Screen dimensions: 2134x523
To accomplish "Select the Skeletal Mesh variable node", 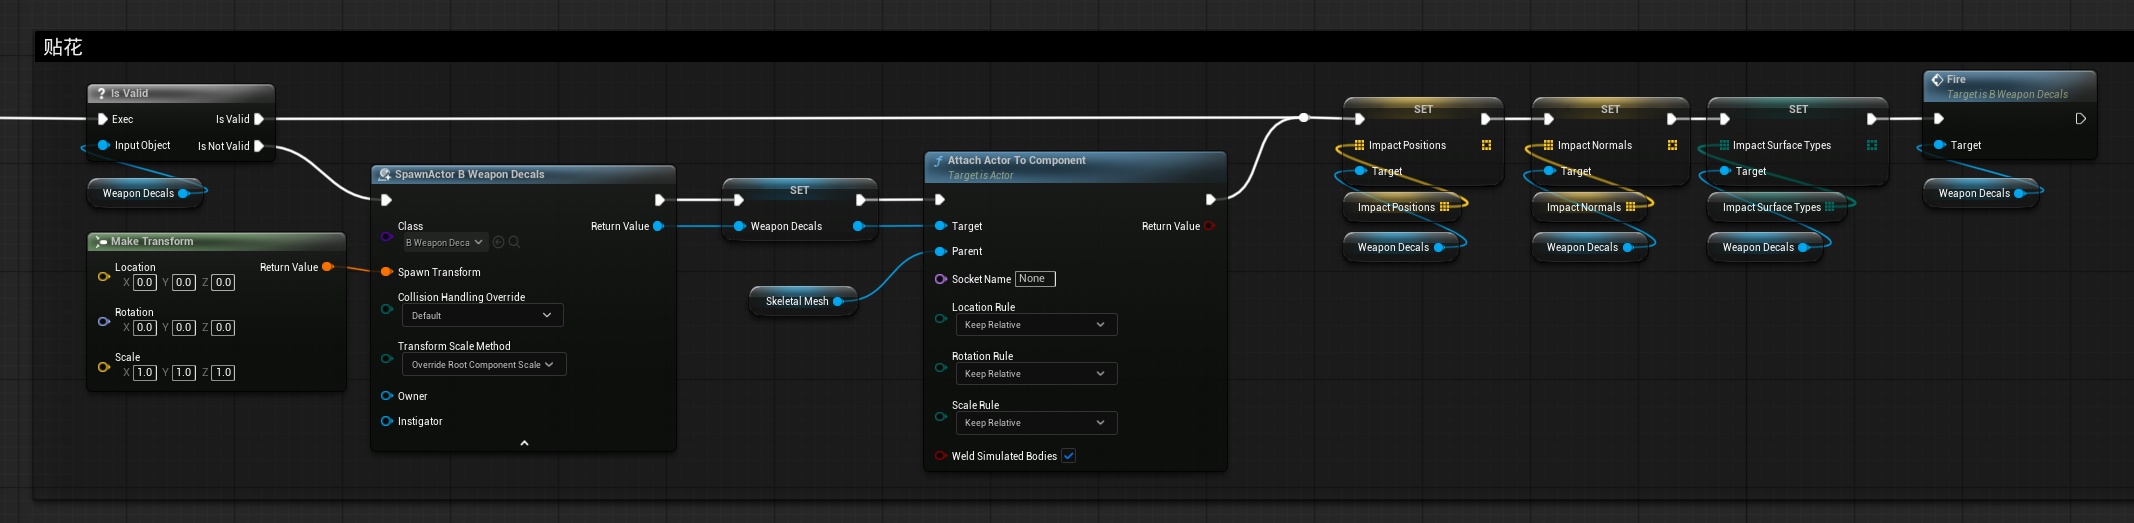I will [797, 301].
